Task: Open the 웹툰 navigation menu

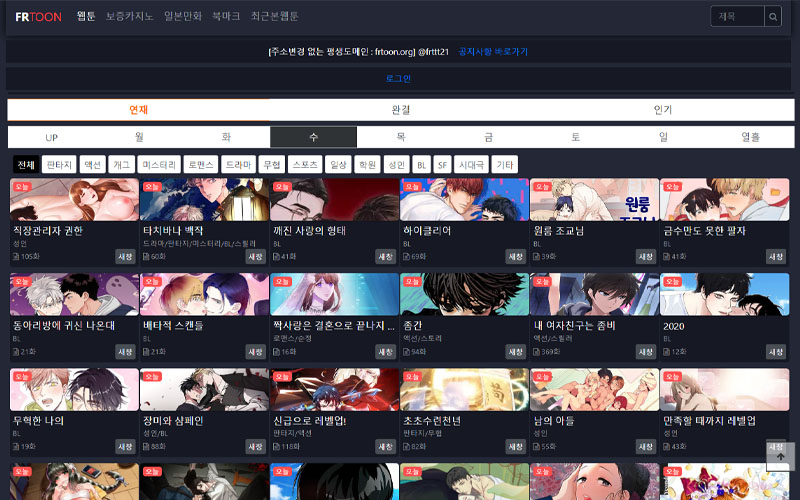Action: (x=86, y=16)
